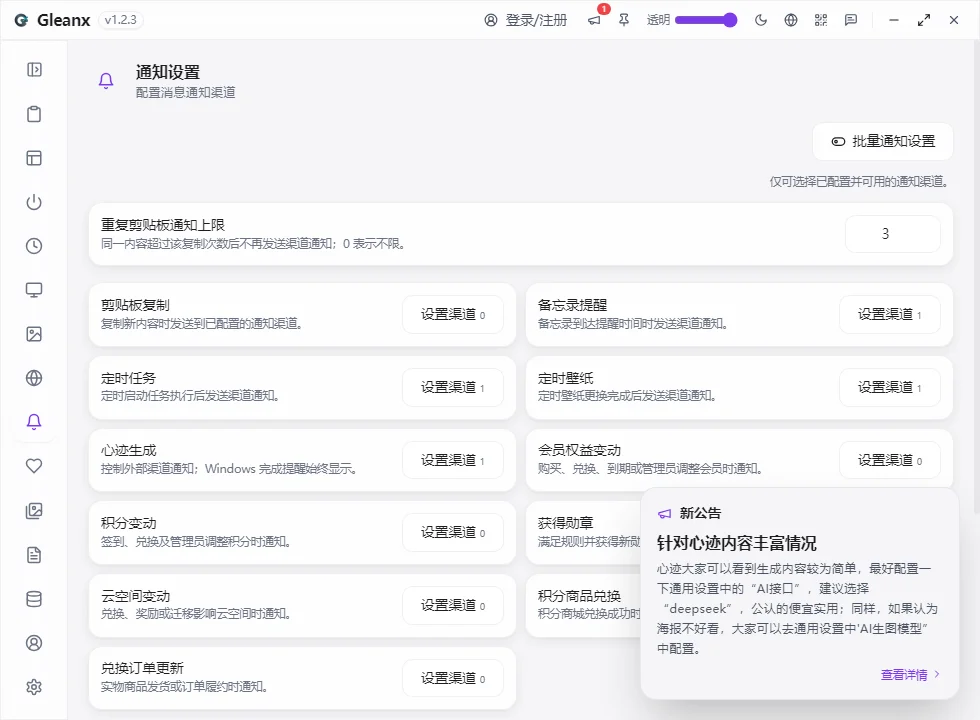Open 设置渠道 for 会员权益变动

890,460
